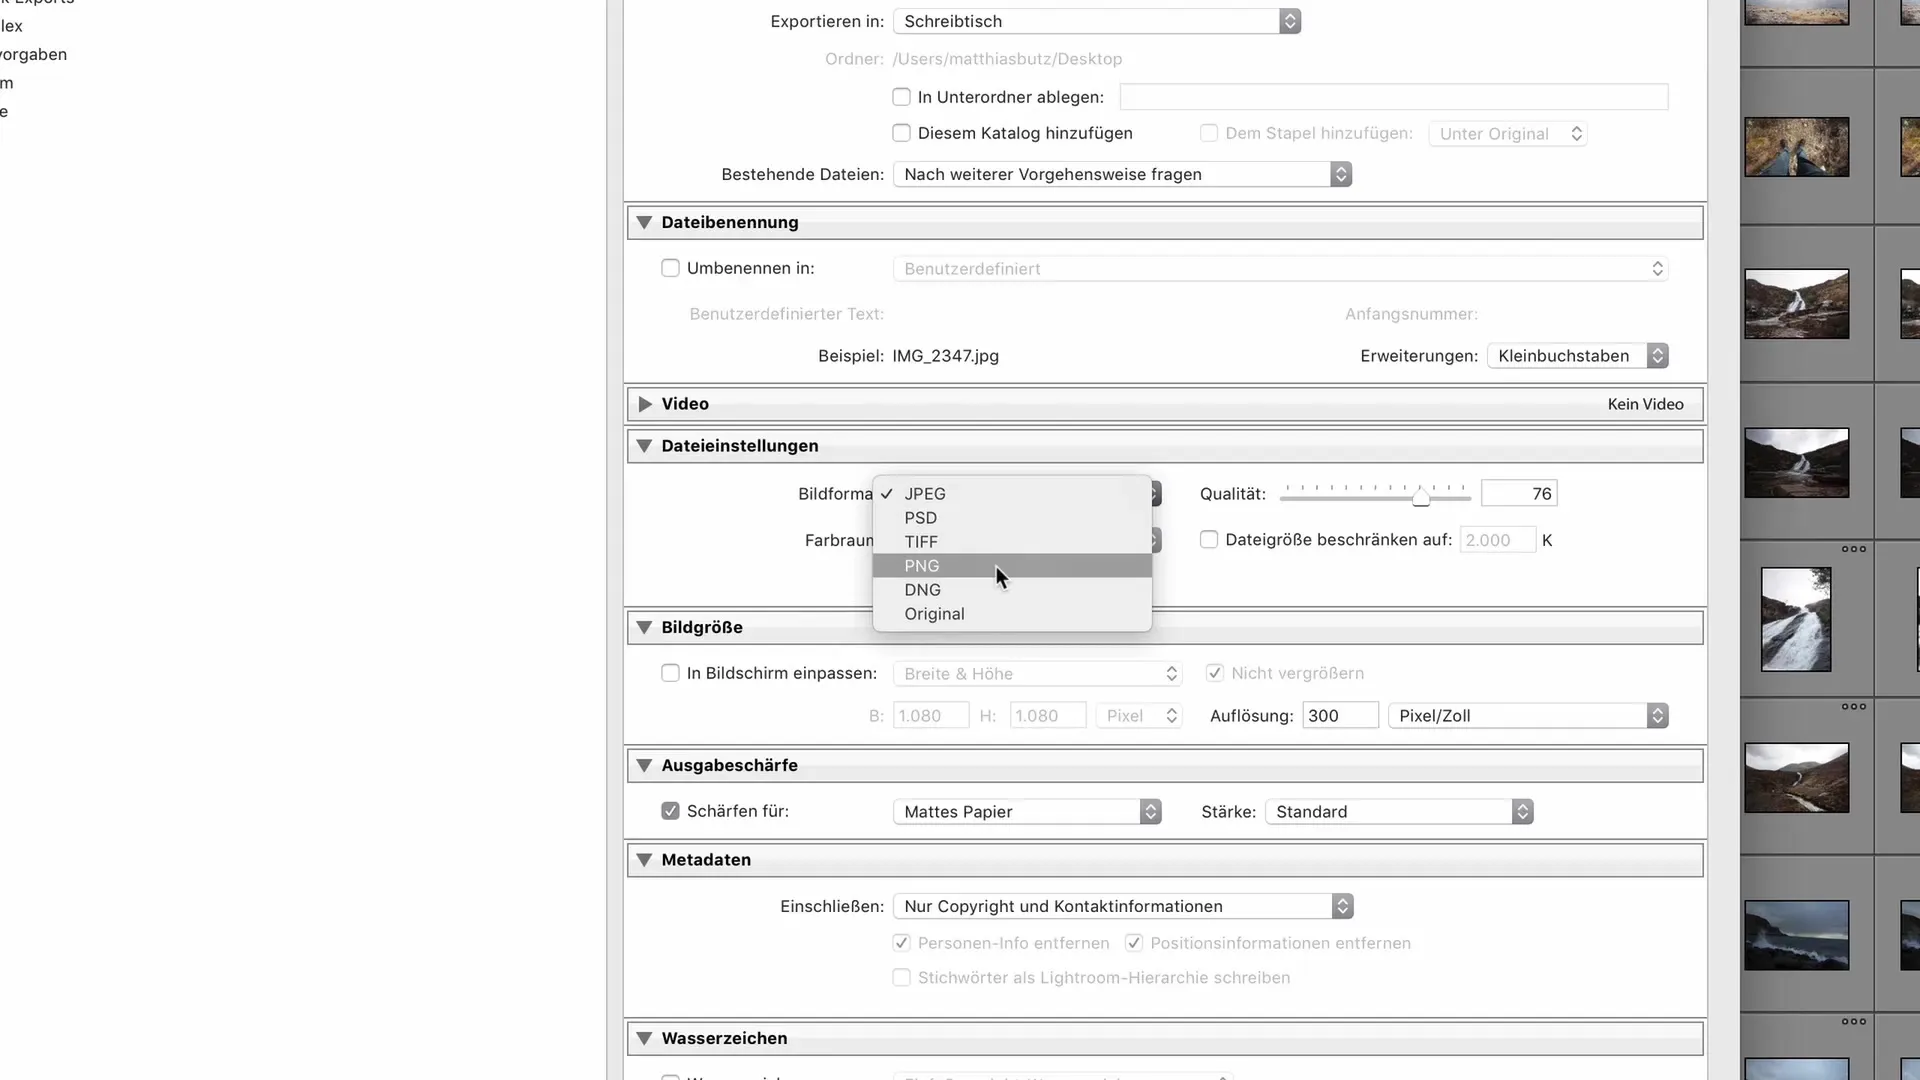This screenshot has height=1080, width=1920.
Task: Pick Original from format popup menu
Action: pos(934,614)
